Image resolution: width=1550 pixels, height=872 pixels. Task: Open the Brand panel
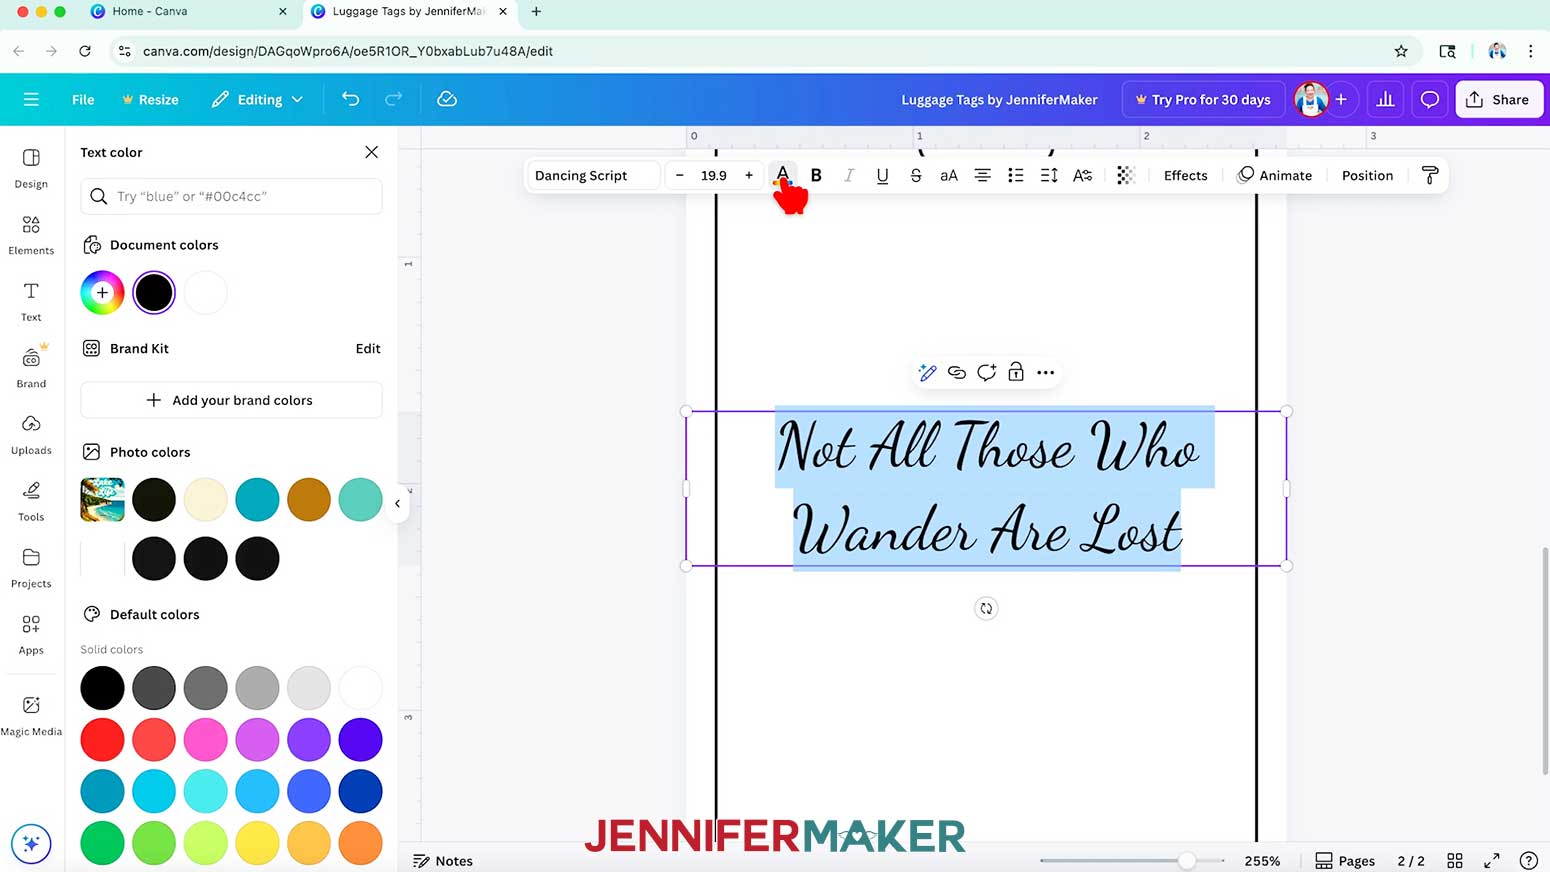(x=31, y=367)
